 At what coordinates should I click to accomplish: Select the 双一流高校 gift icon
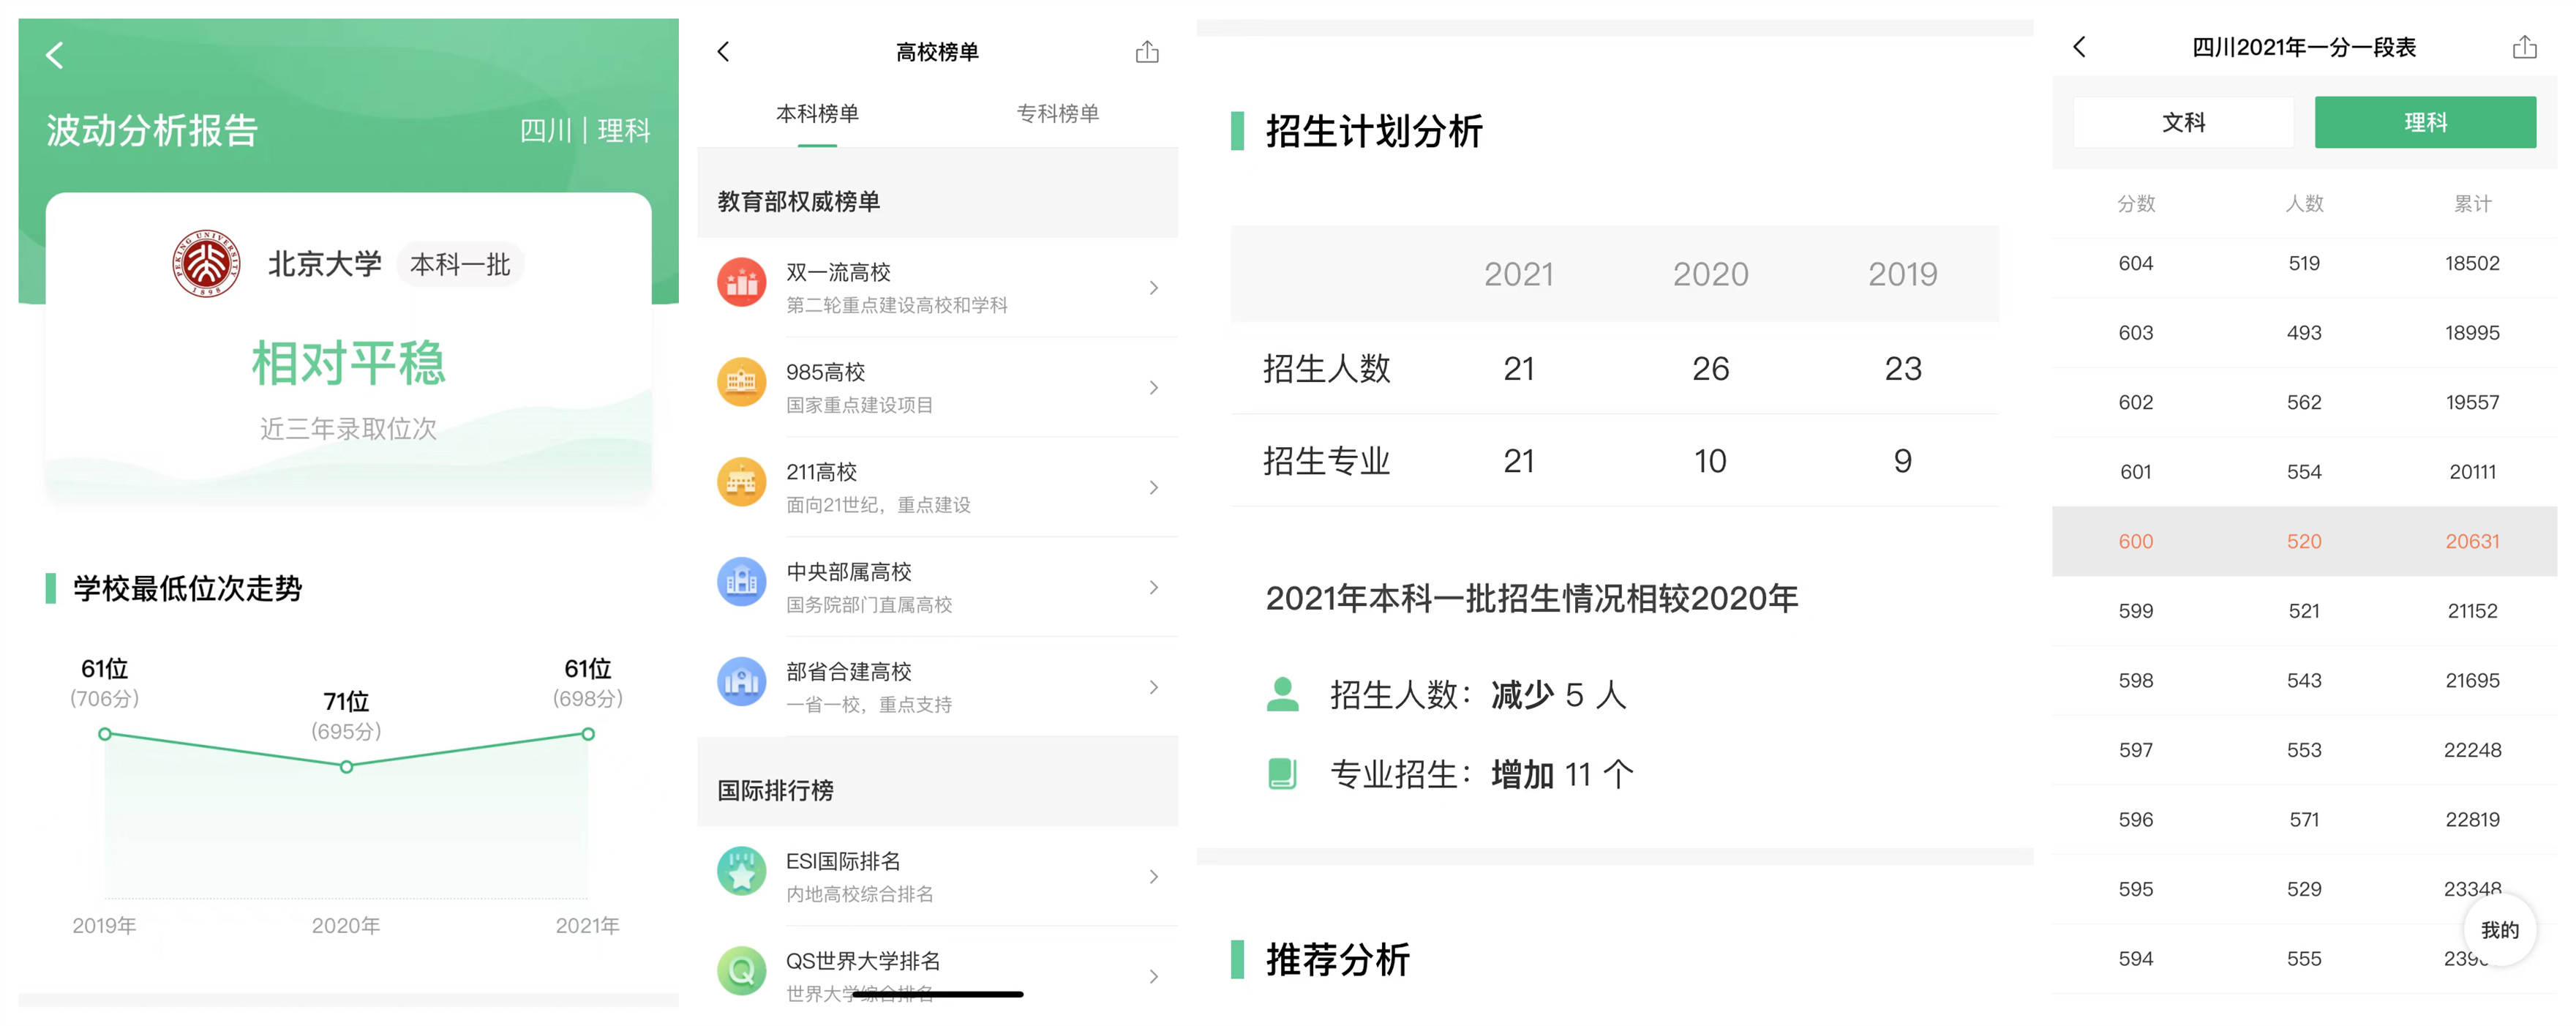click(741, 286)
